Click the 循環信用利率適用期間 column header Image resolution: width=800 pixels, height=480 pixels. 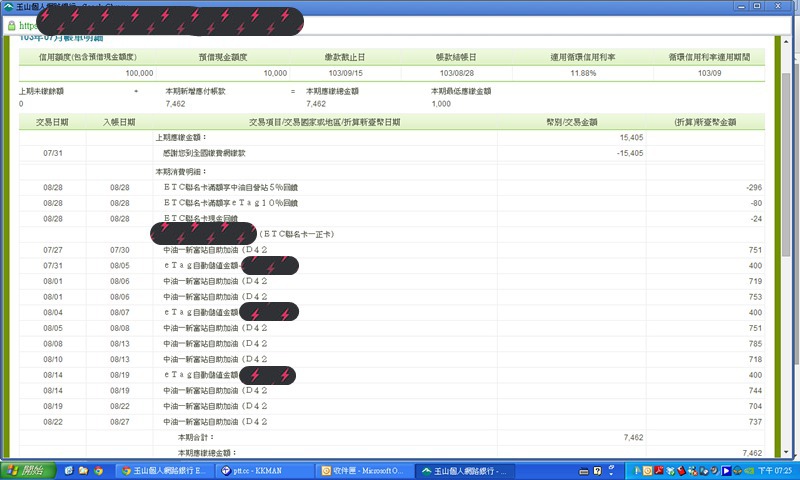point(709,57)
